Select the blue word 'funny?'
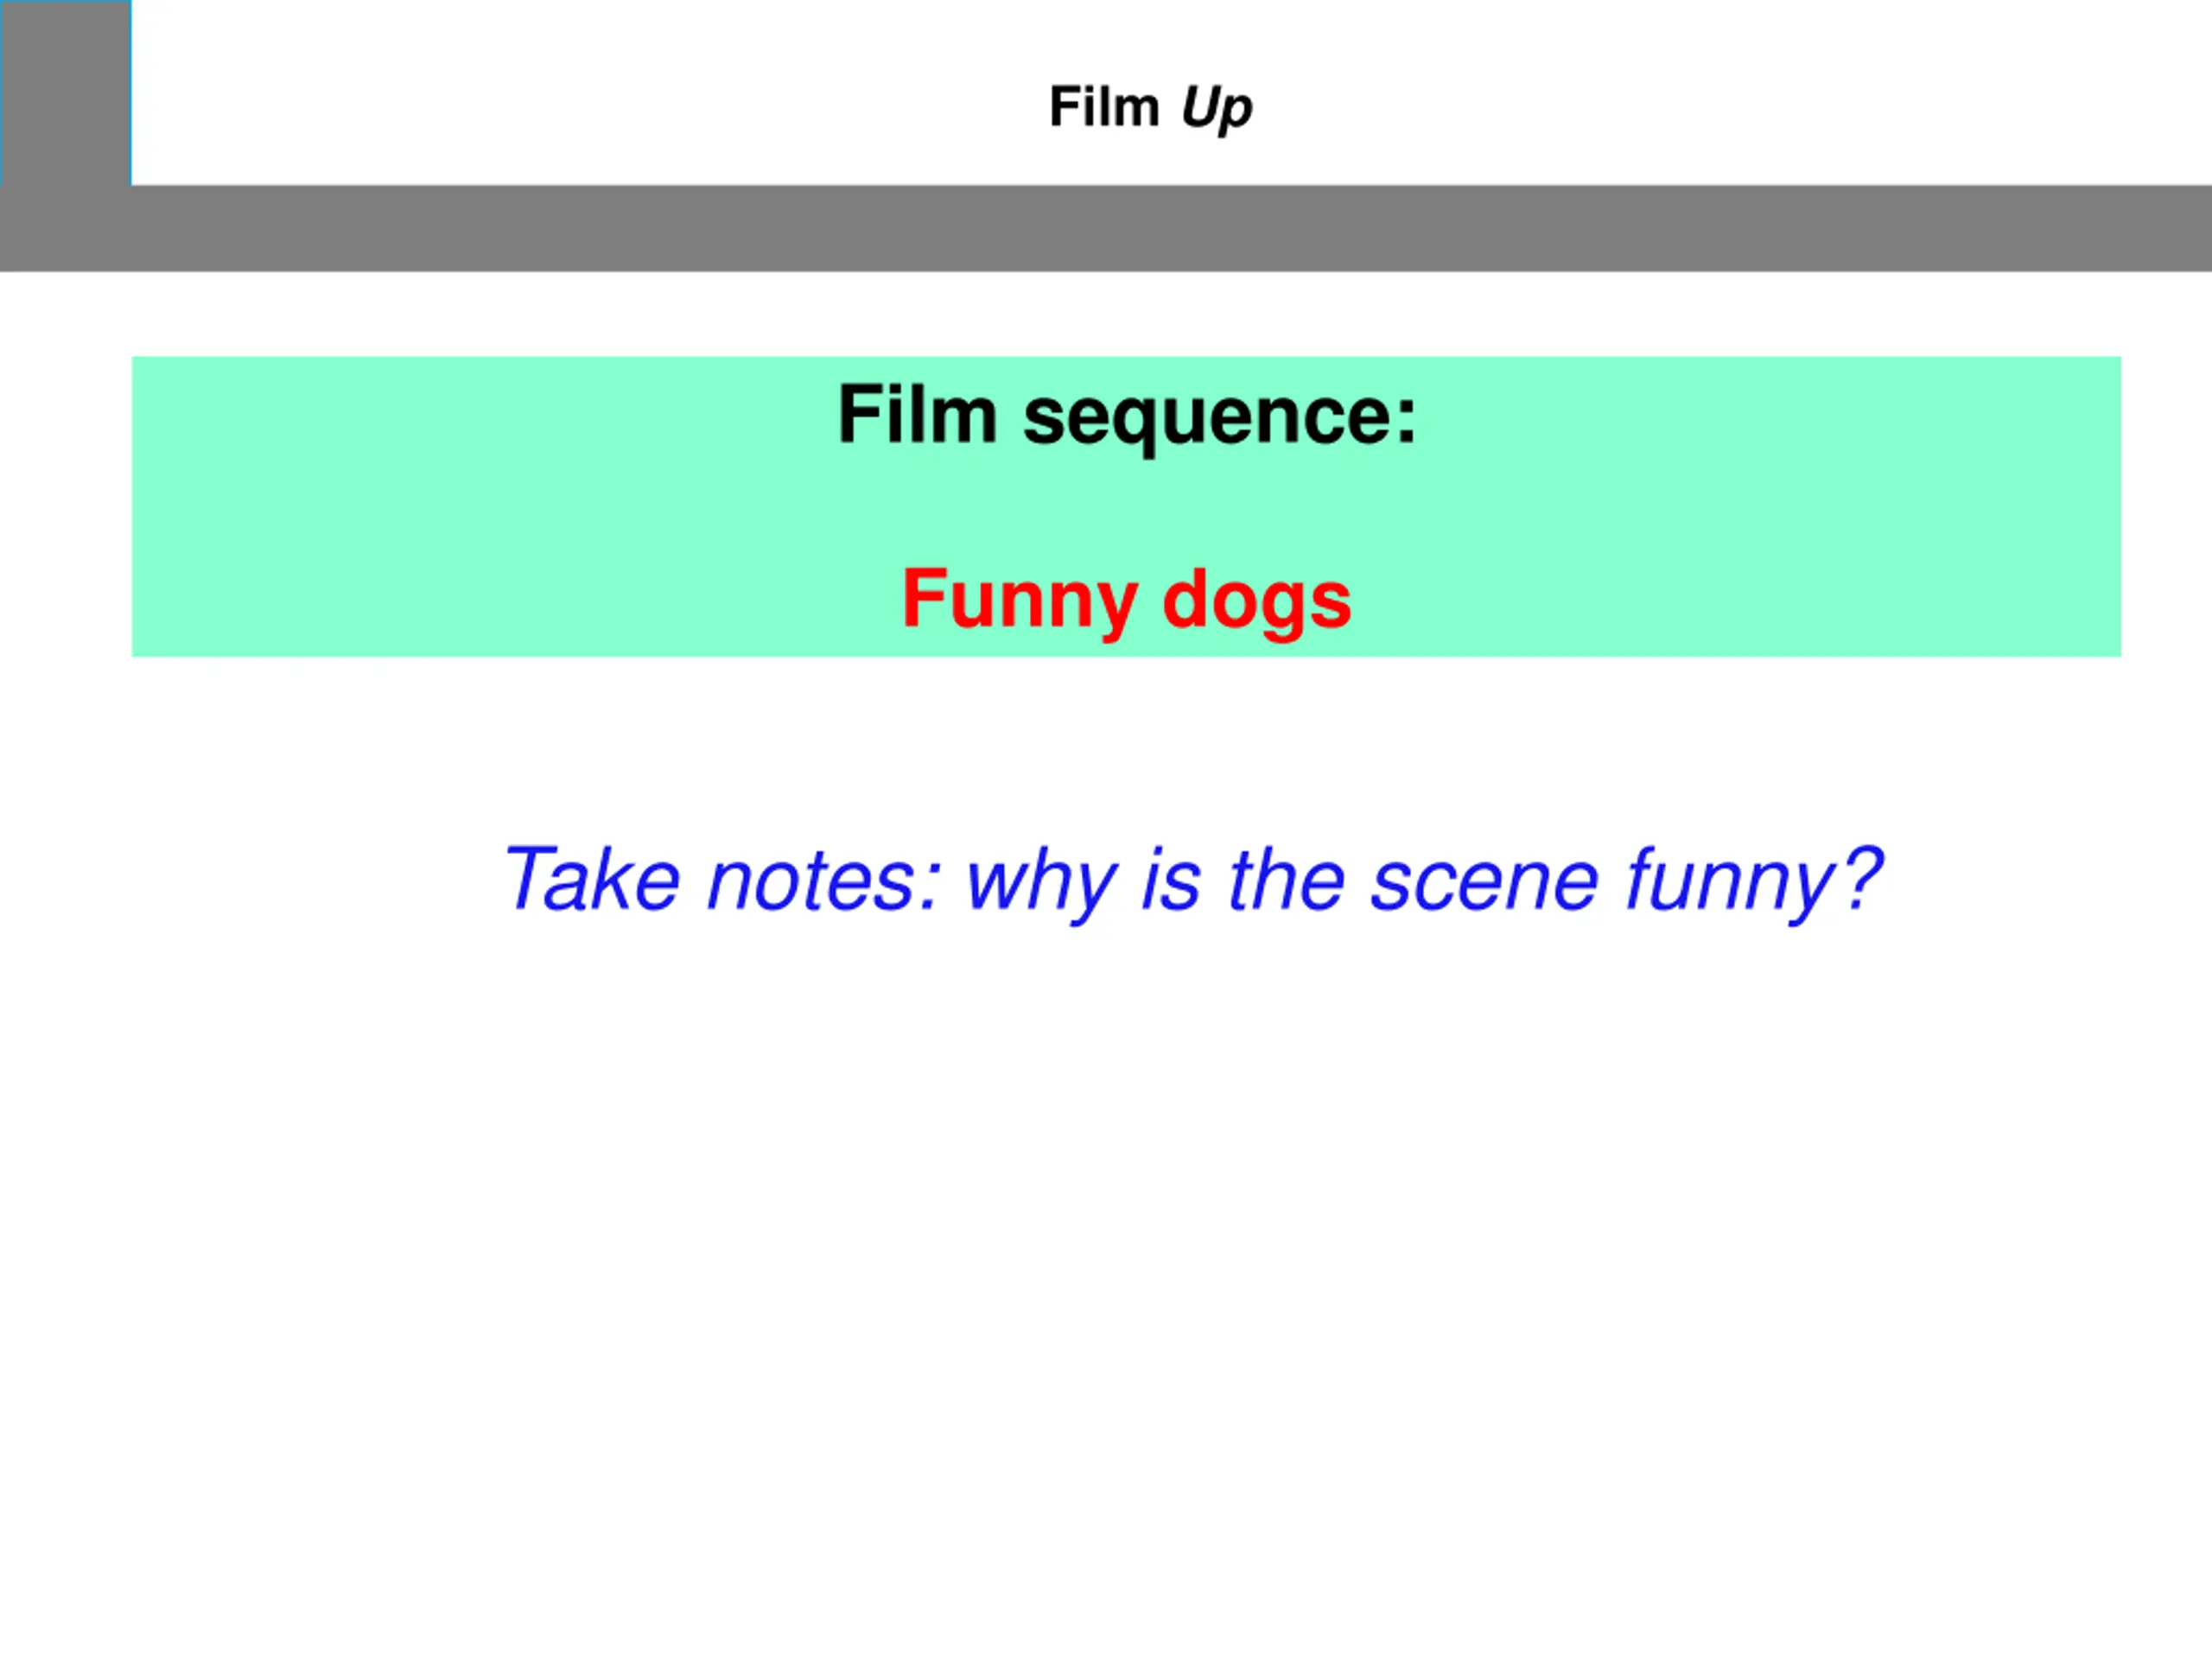 pyautogui.click(x=1755, y=882)
